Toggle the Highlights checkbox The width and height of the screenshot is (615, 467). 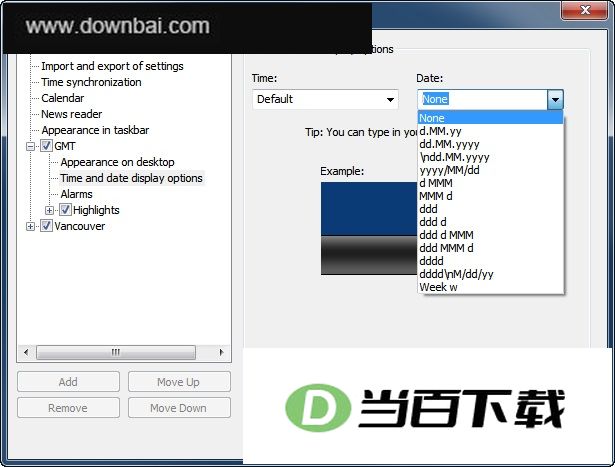click(x=65, y=210)
